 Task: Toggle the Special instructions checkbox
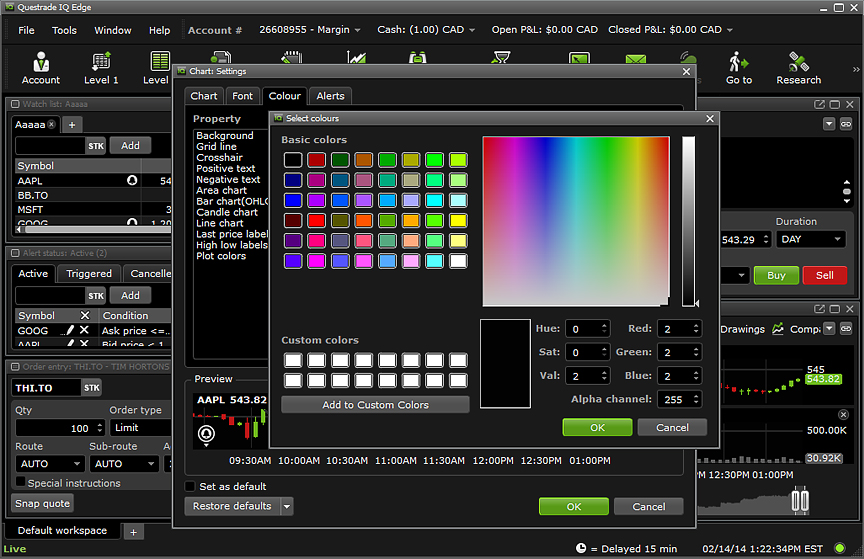20,482
